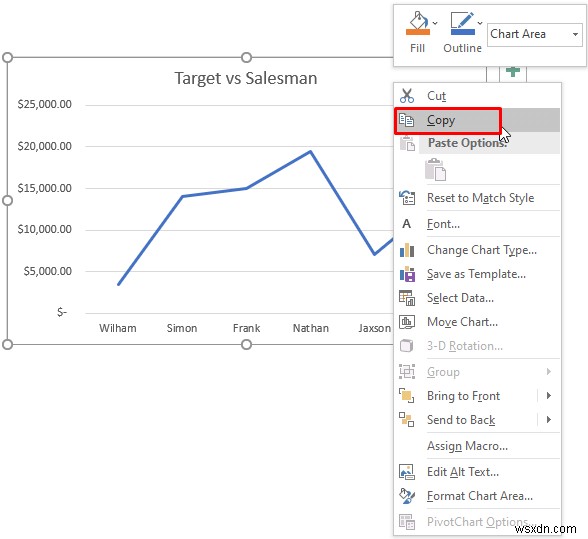
Task: Click the Target vs Salesman chart title
Action: coord(246,78)
